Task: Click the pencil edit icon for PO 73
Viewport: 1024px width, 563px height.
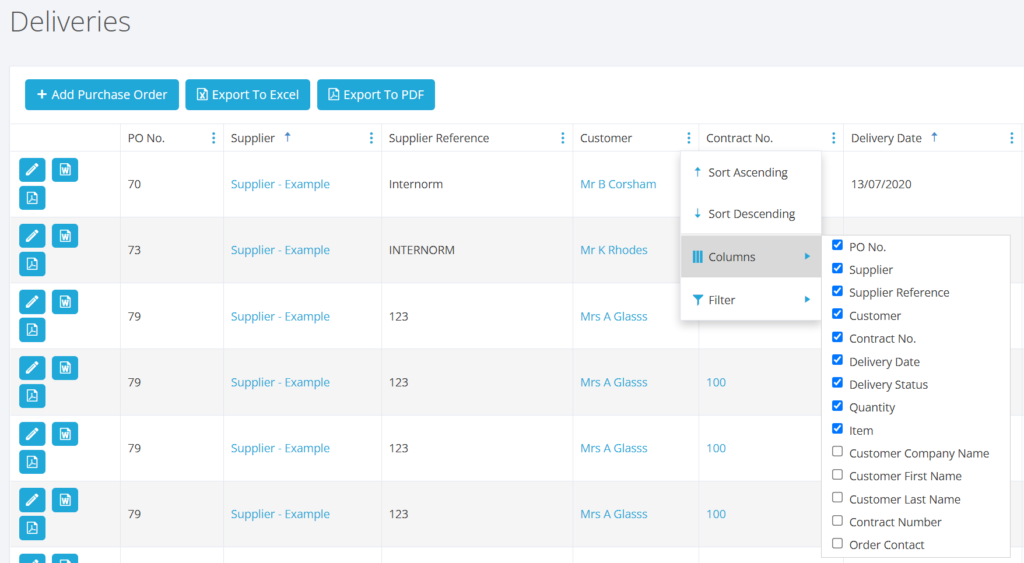Action: tap(32, 236)
